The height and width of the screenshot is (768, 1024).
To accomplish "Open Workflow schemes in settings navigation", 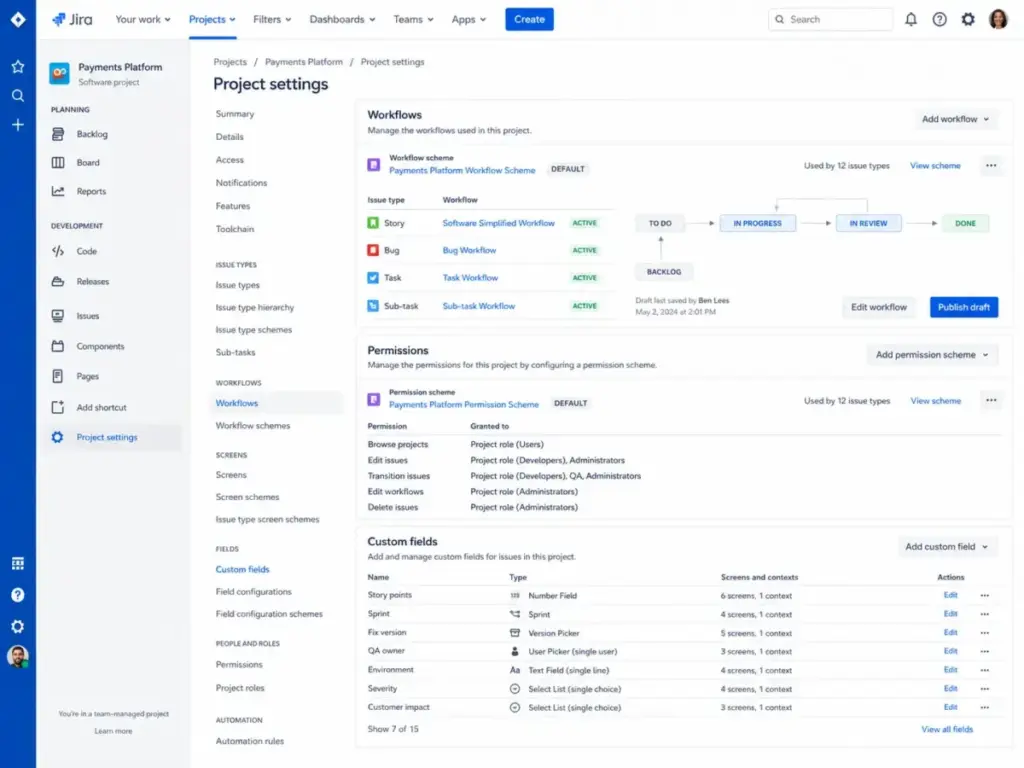I will [253, 426].
